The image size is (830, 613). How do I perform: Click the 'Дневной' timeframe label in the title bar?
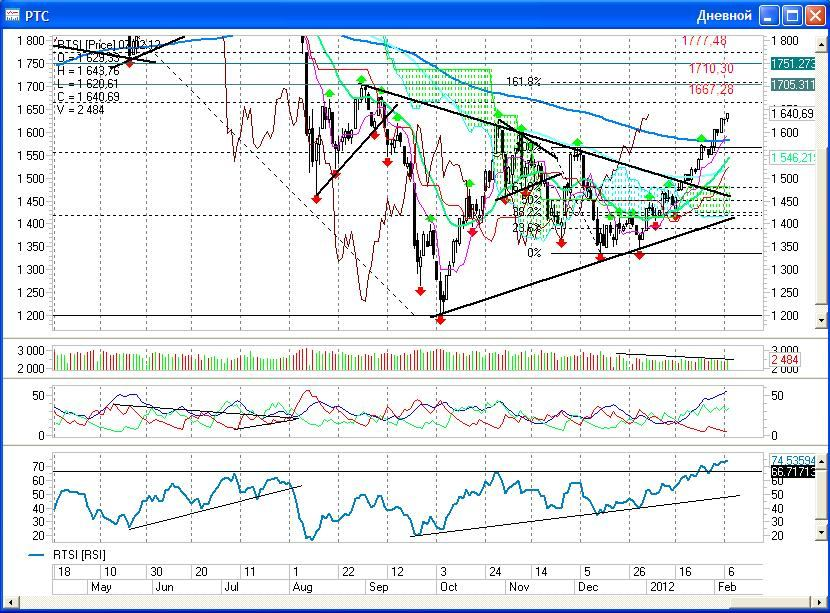click(x=724, y=16)
